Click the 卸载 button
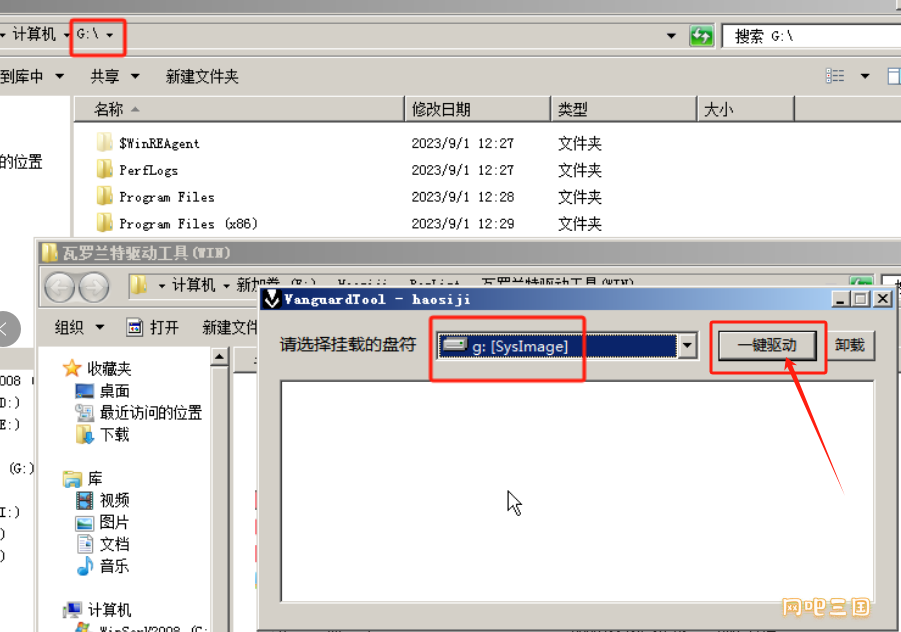Screen dimensions: 901x632 [850, 345]
